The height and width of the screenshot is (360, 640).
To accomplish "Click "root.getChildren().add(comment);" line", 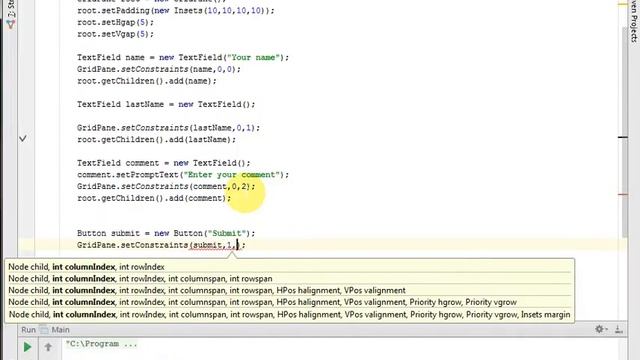I will pyautogui.click(x=154, y=198).
